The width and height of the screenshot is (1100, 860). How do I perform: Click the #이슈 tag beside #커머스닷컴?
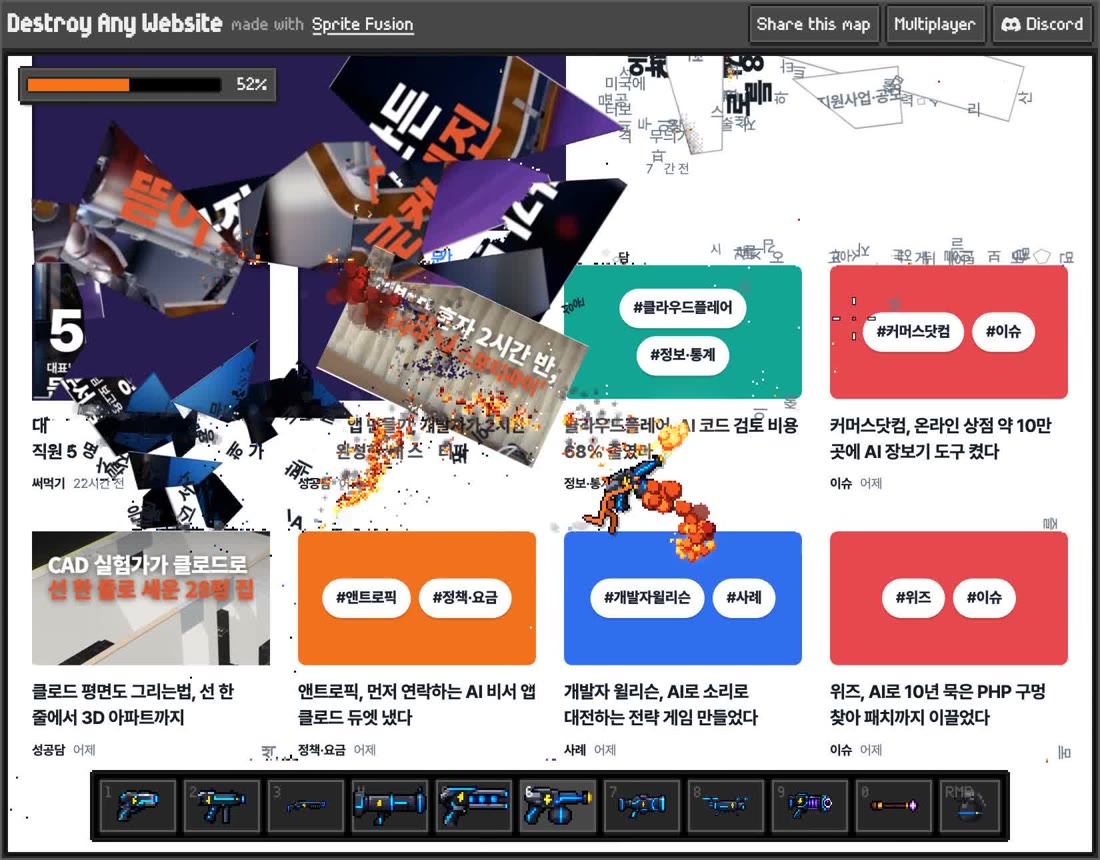pyautogui.click(x=1003, y=331)
